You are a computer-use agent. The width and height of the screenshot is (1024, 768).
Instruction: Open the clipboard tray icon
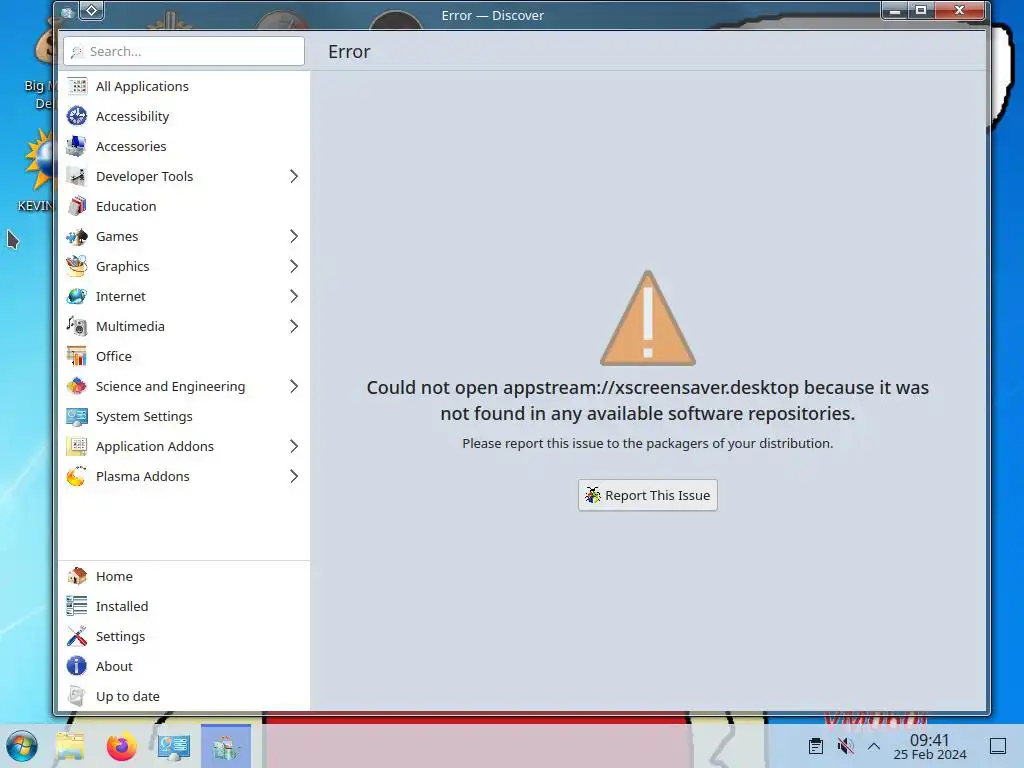[x=816, y=746]
